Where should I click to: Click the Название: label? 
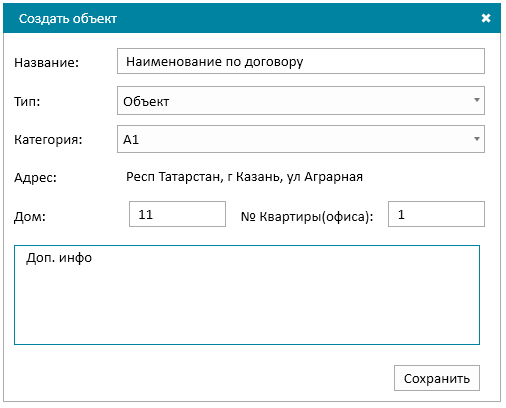pyautogui.click(x=46, y=63)
